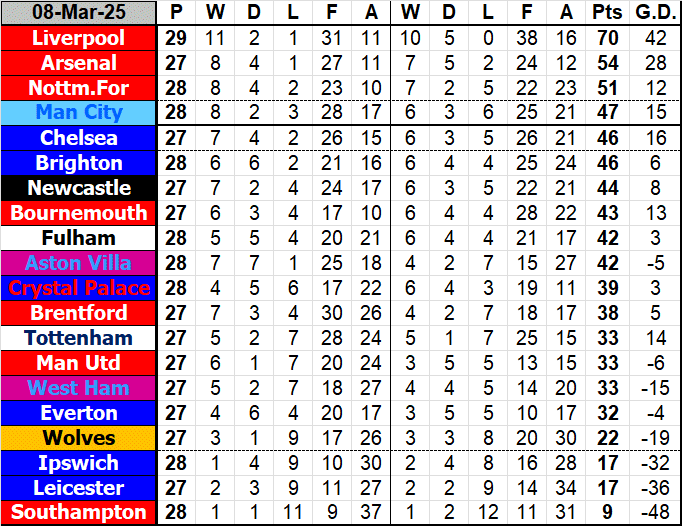This screenshot has width=682, height=526.
Task: Click the Man Utd team cell
Action: click(x=79, y=363)
